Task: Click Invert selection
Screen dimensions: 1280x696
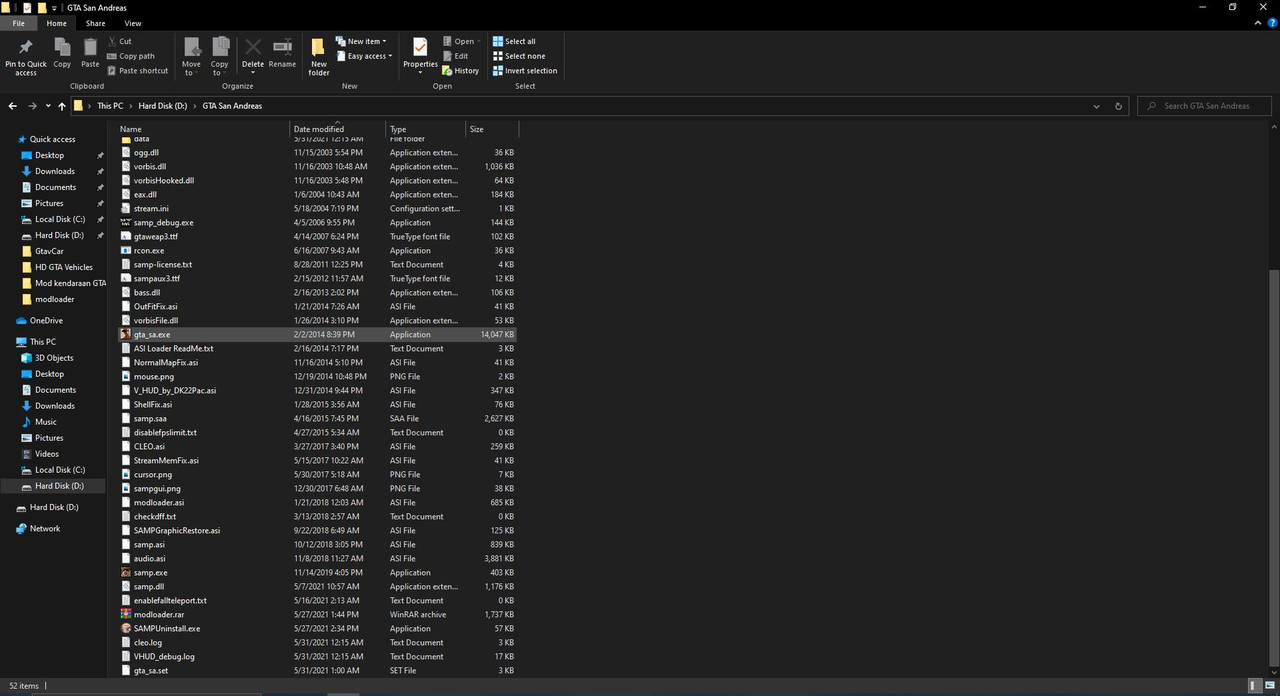Action: click(524, 71)
